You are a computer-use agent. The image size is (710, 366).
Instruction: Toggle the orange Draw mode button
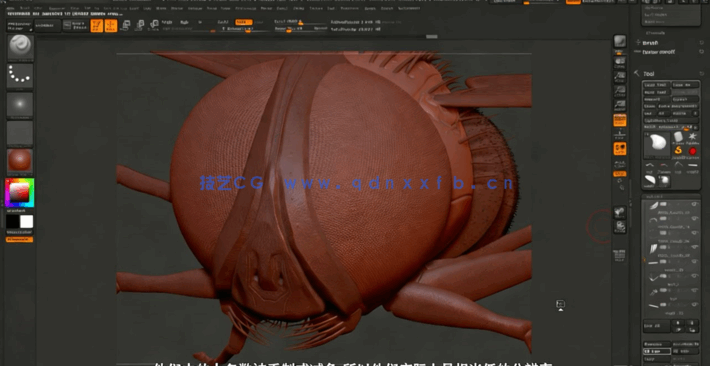[x=111, y=26]
